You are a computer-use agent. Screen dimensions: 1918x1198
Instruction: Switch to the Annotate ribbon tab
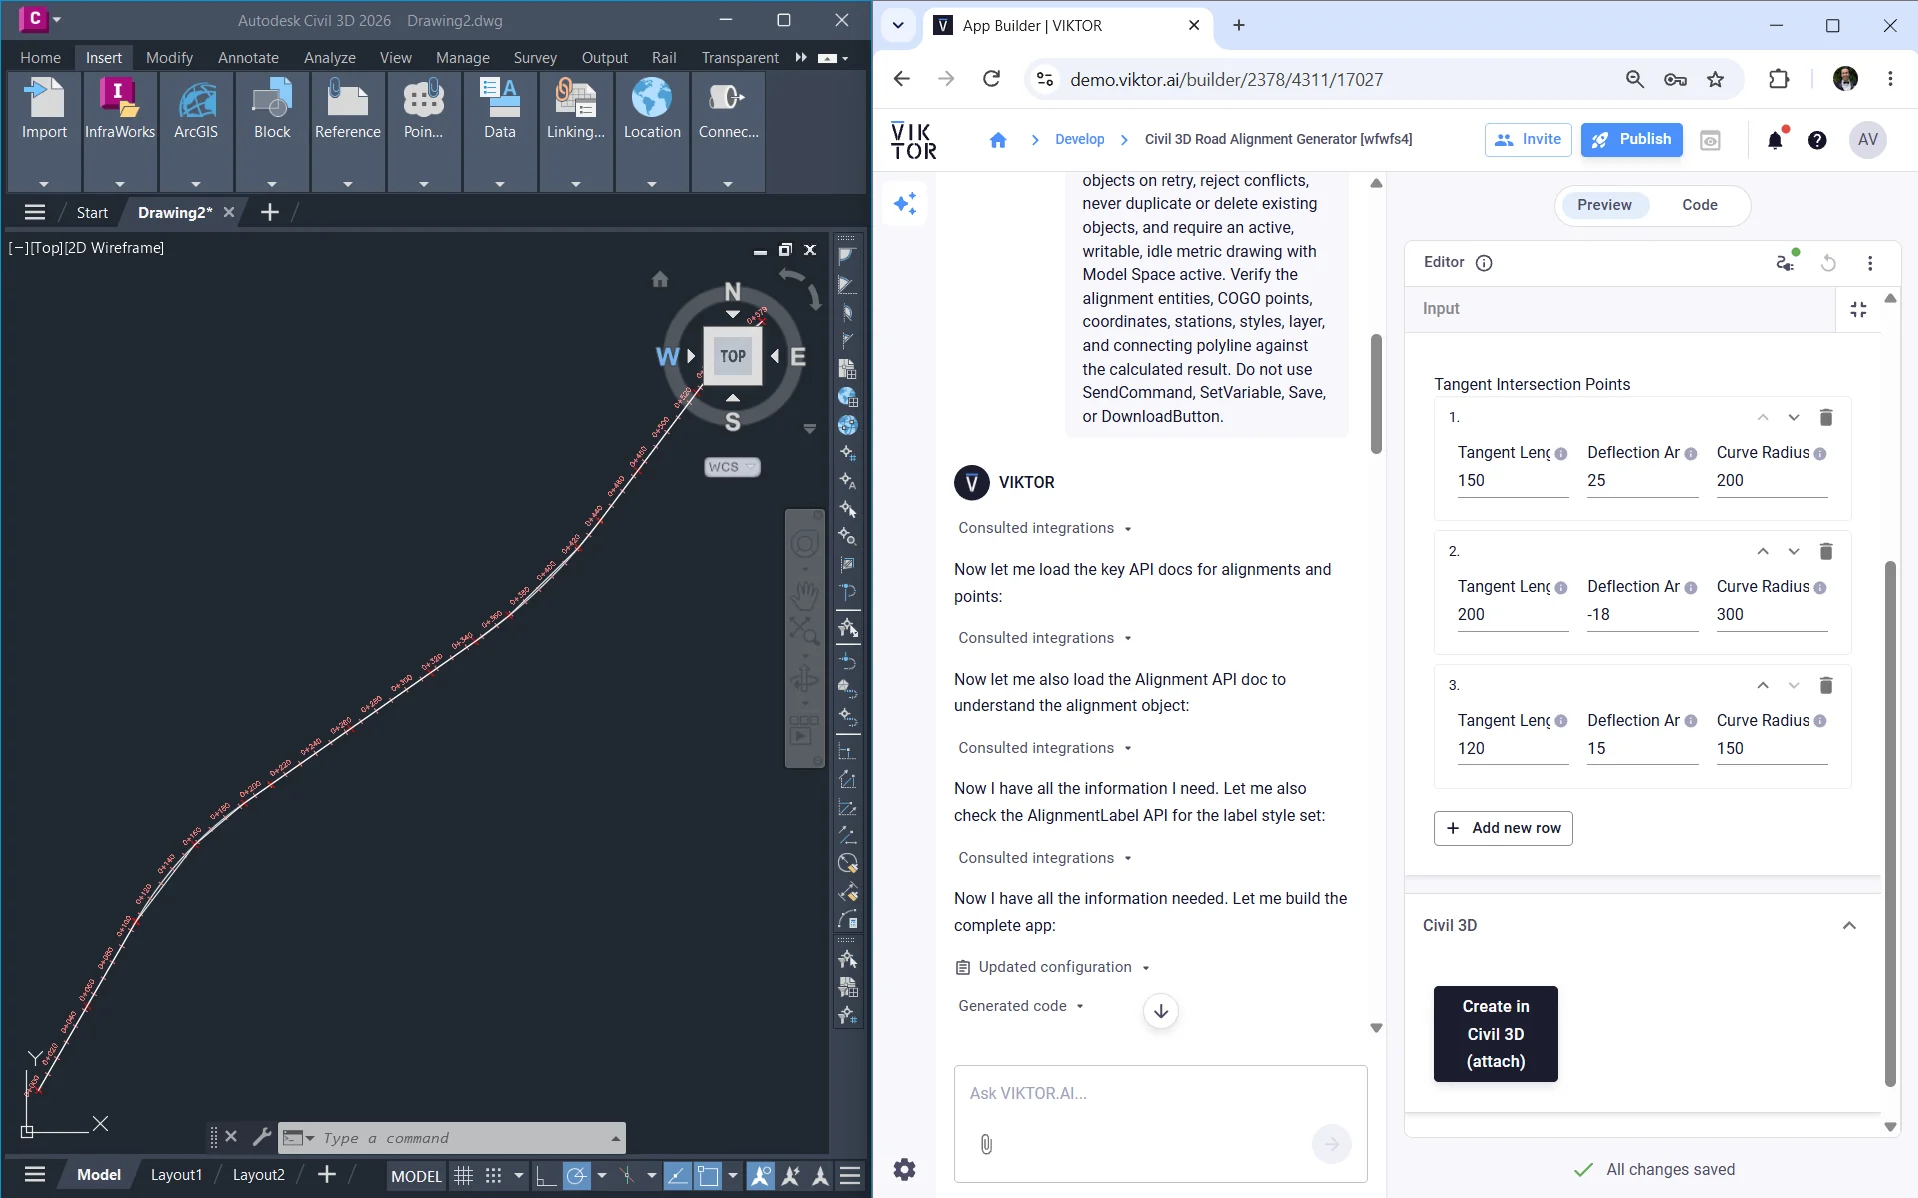(248, 57)
